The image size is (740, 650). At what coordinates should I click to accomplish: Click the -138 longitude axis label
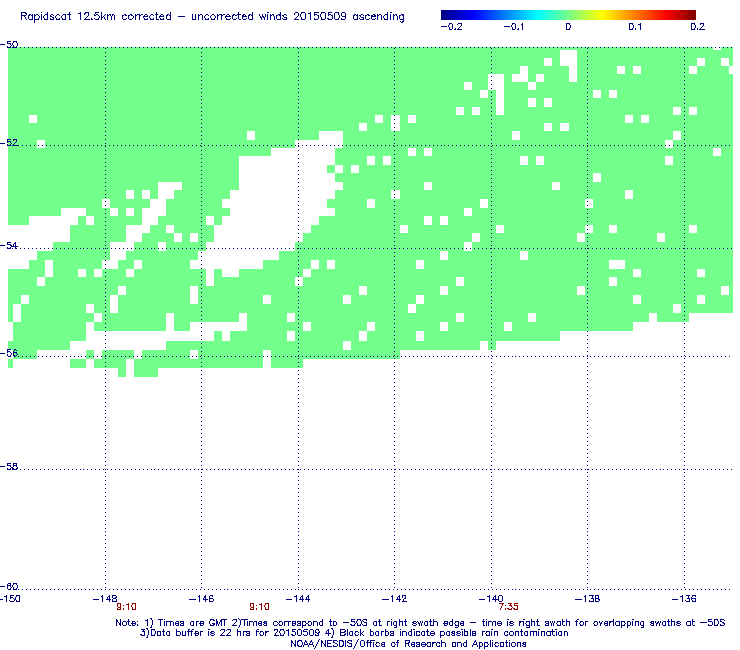587,599
